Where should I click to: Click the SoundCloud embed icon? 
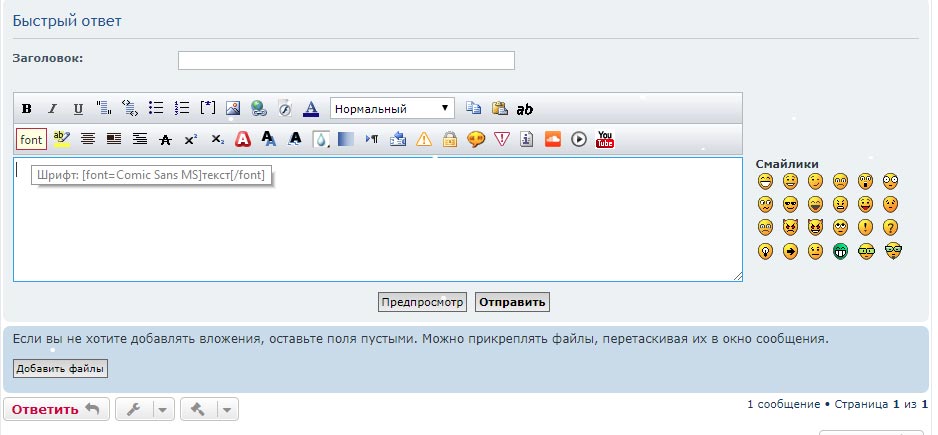tap(553, 140)
